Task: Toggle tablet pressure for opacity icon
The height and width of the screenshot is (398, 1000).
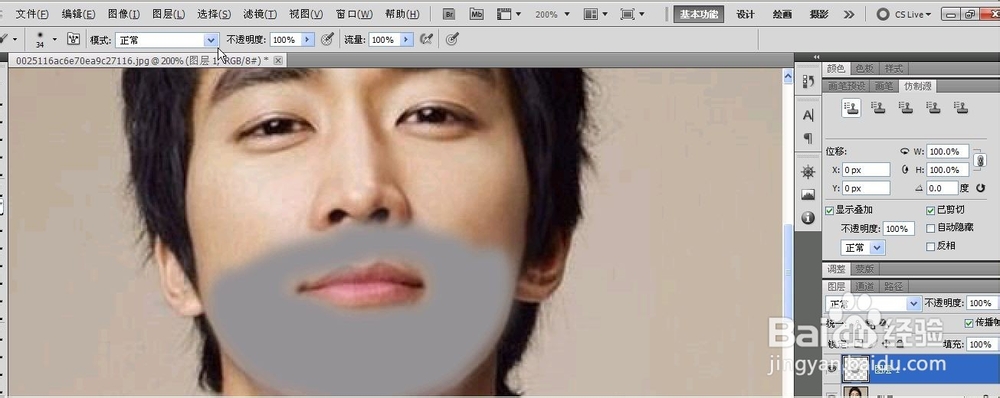Action: pos(327,40)
